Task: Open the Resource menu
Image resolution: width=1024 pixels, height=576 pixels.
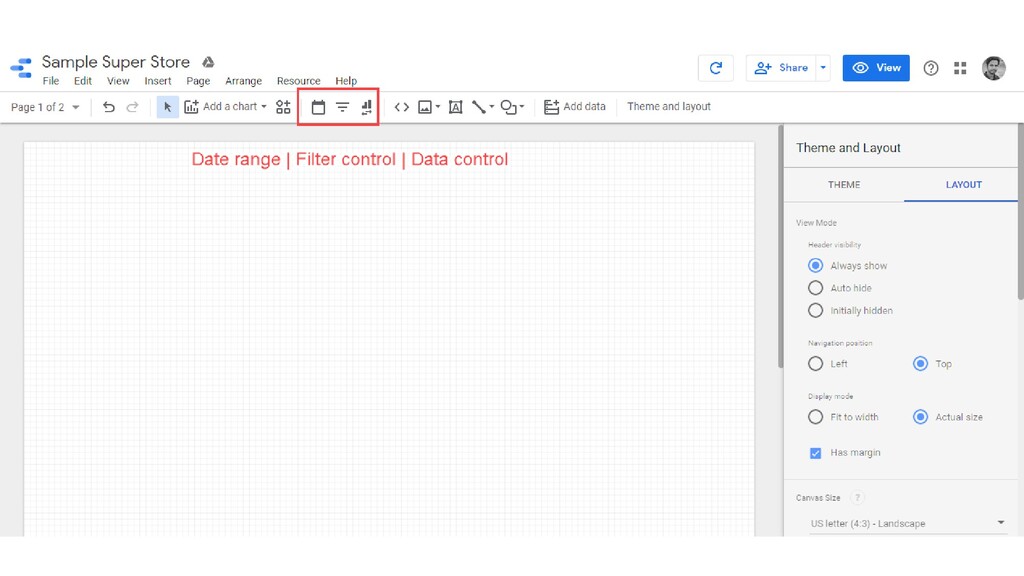Action: click(298, 81)
